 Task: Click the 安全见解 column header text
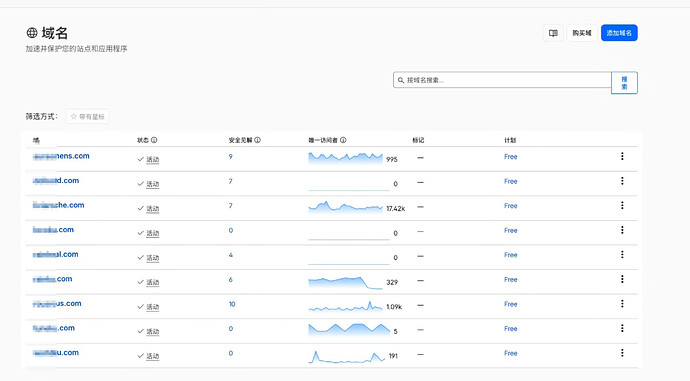[240, 140]
